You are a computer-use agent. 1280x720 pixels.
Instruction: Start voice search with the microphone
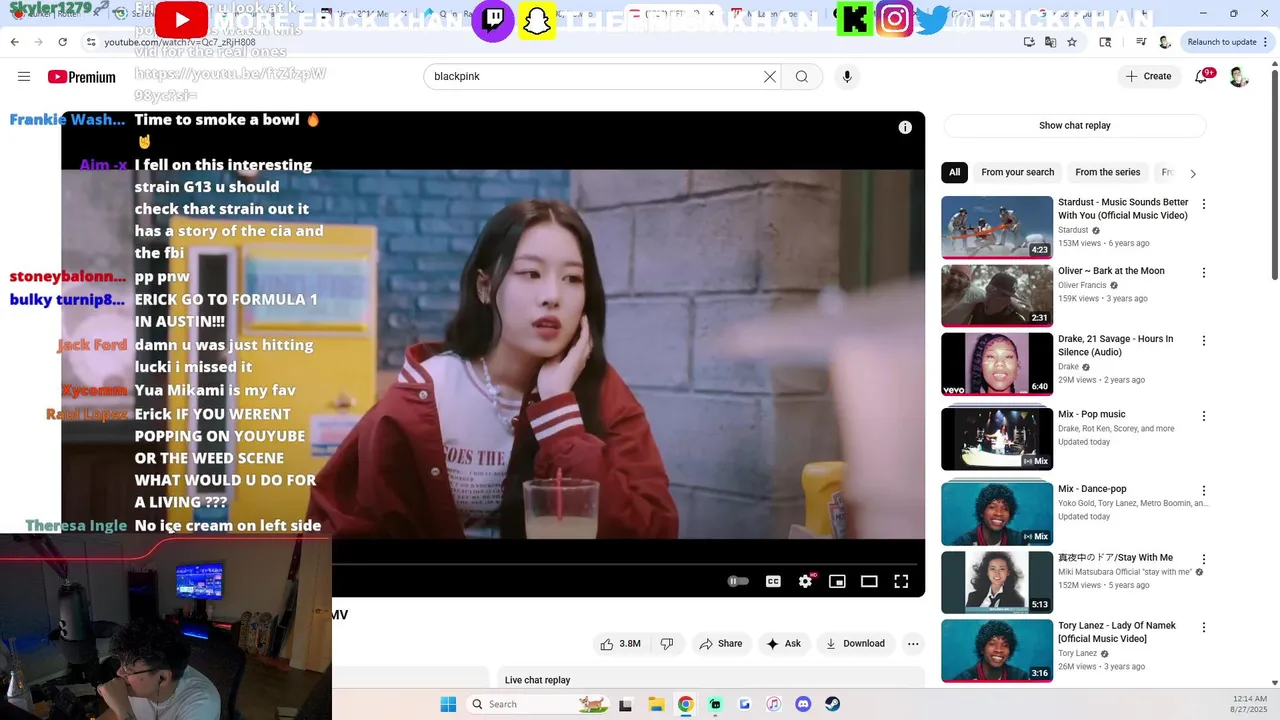(x=847, y=77)
